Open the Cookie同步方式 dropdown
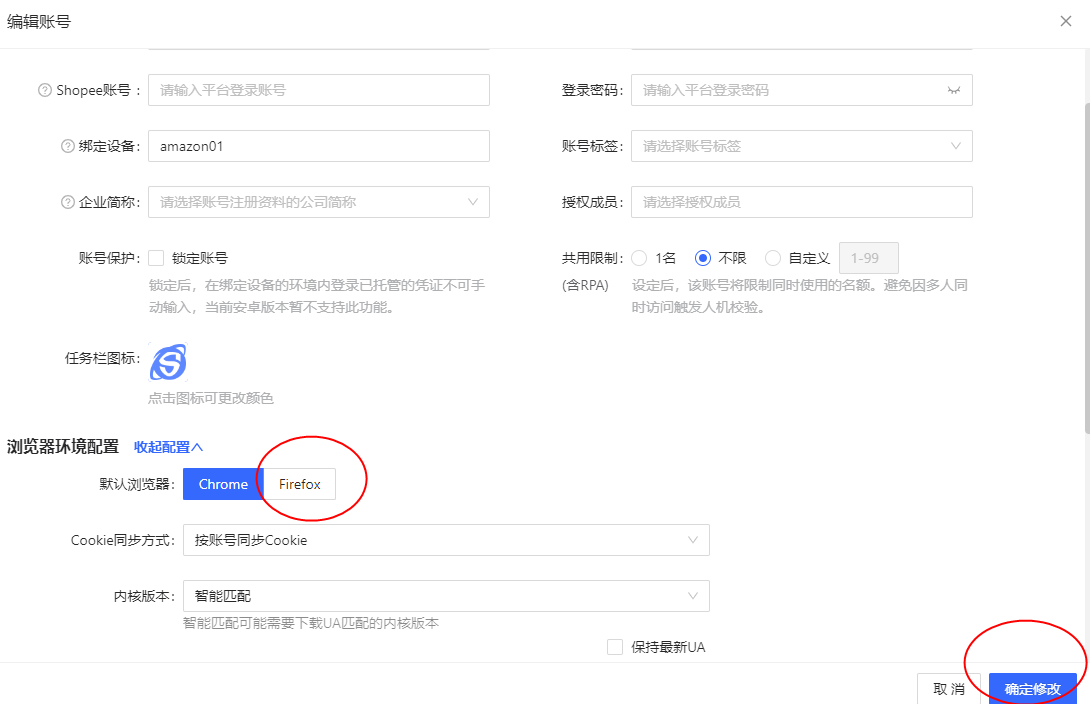1090x704 pixels. pos(446,540)
